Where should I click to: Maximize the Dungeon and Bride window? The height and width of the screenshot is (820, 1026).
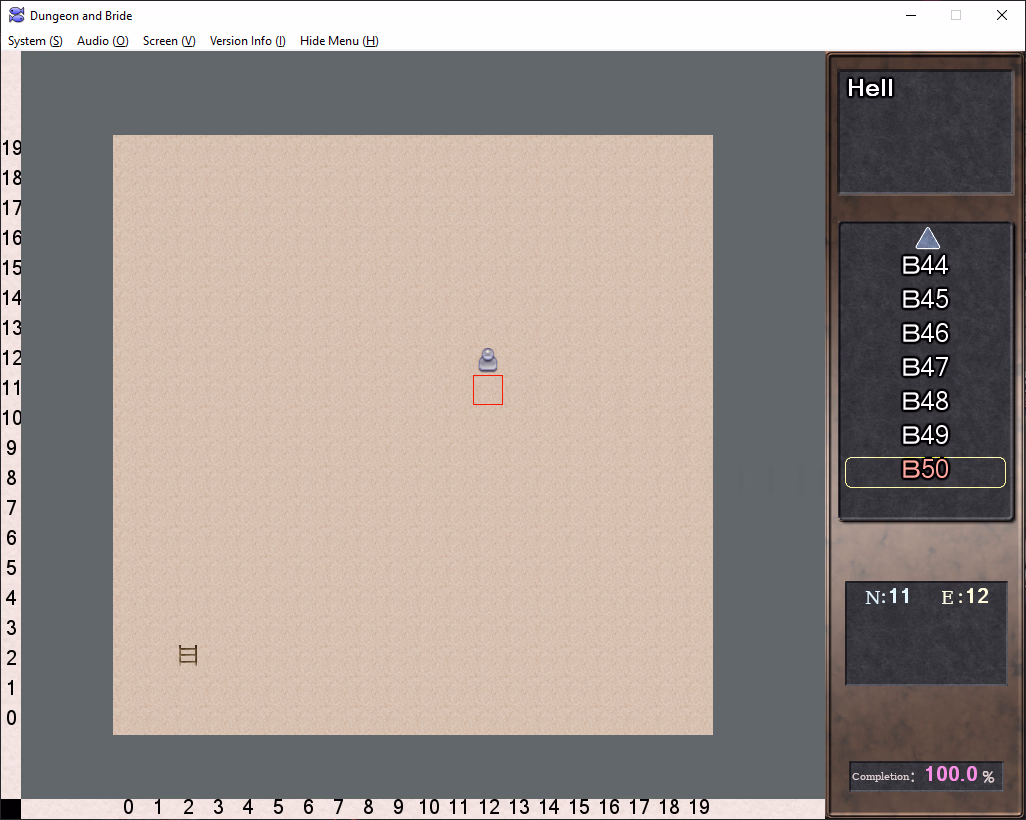[956, 15]
